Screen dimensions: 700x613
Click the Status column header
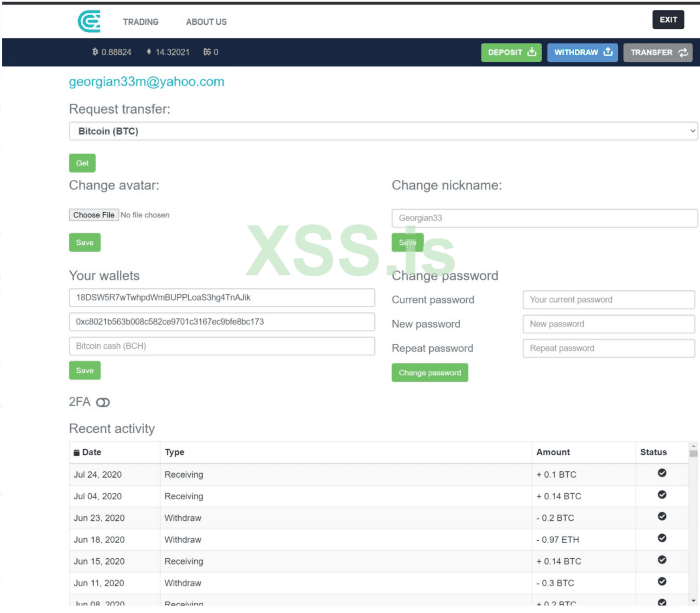pyautogui.click(x=662, y=452)
